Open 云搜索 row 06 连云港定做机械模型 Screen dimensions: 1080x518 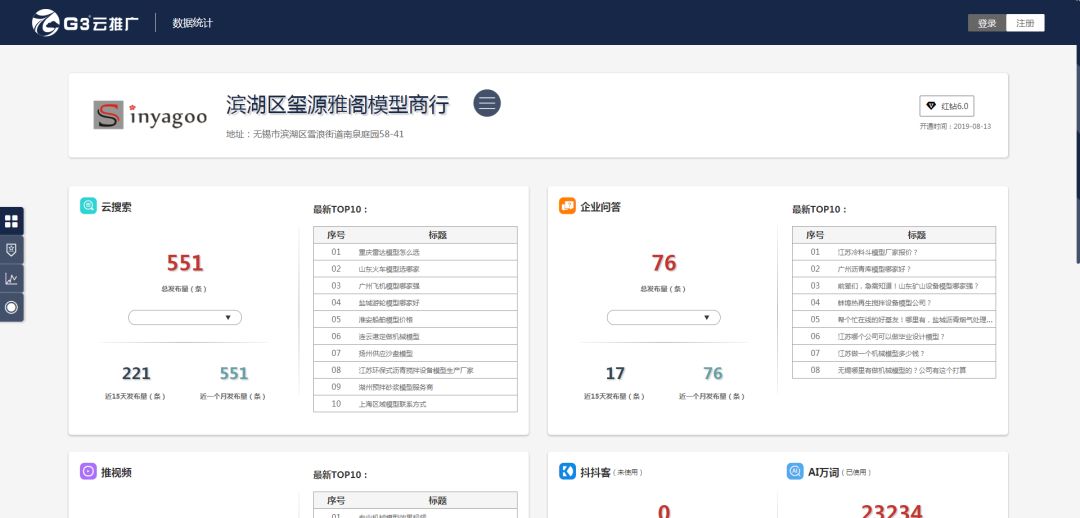click(415, 336)
